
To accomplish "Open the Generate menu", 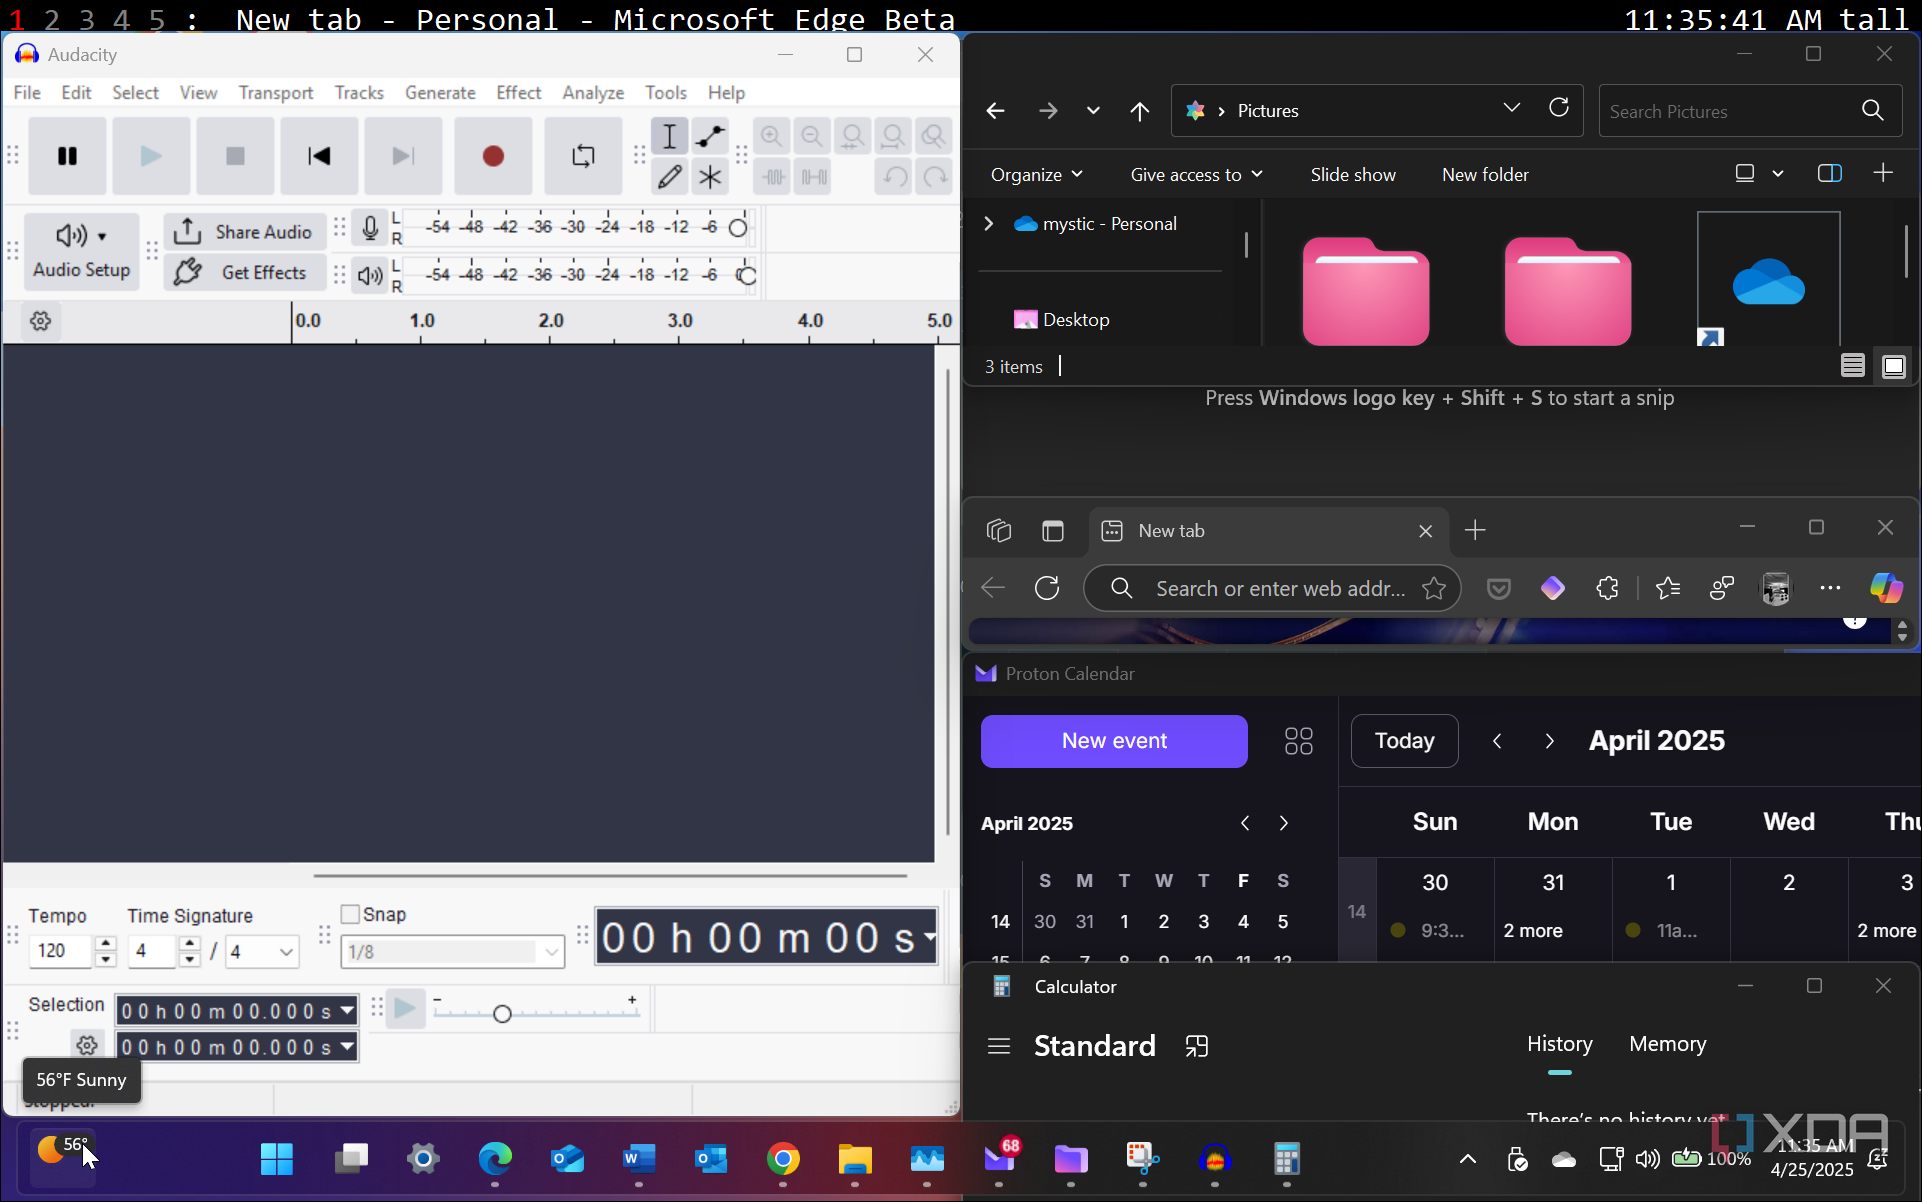I will [440, 92].
